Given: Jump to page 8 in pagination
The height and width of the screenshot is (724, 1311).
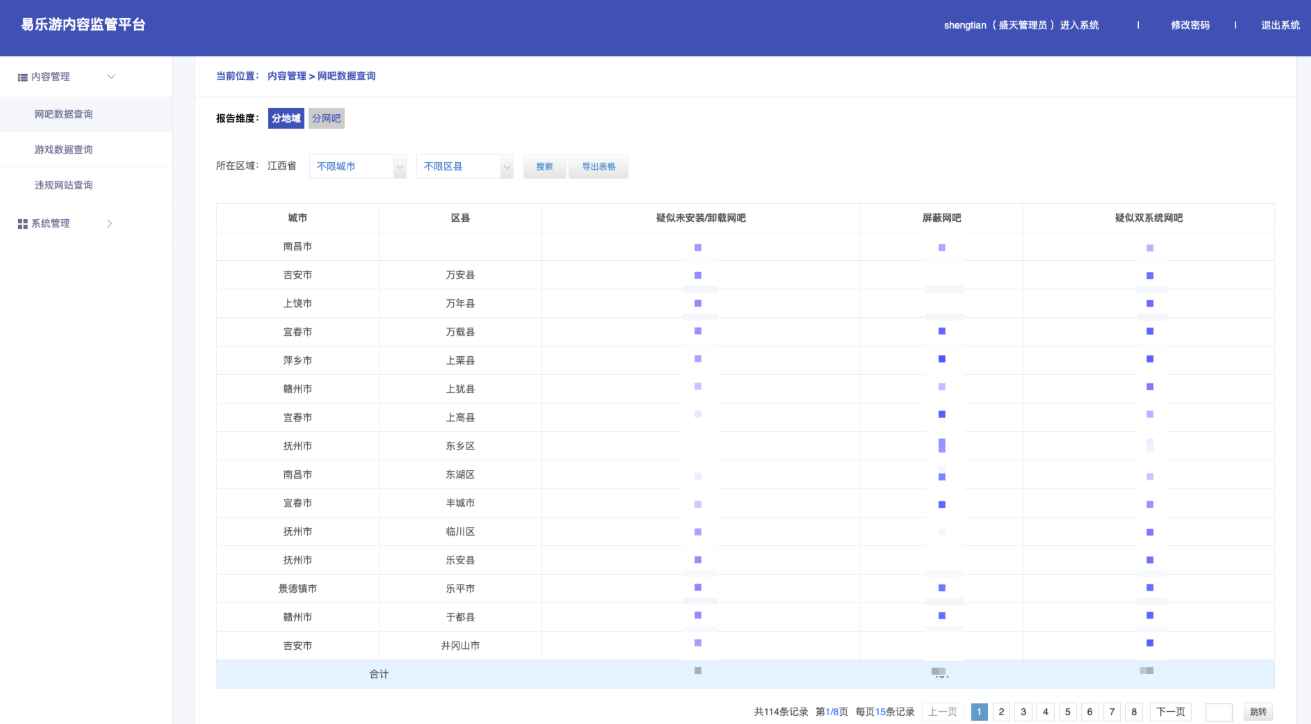Looking at the screenshot, I should tap(1134, 712).
